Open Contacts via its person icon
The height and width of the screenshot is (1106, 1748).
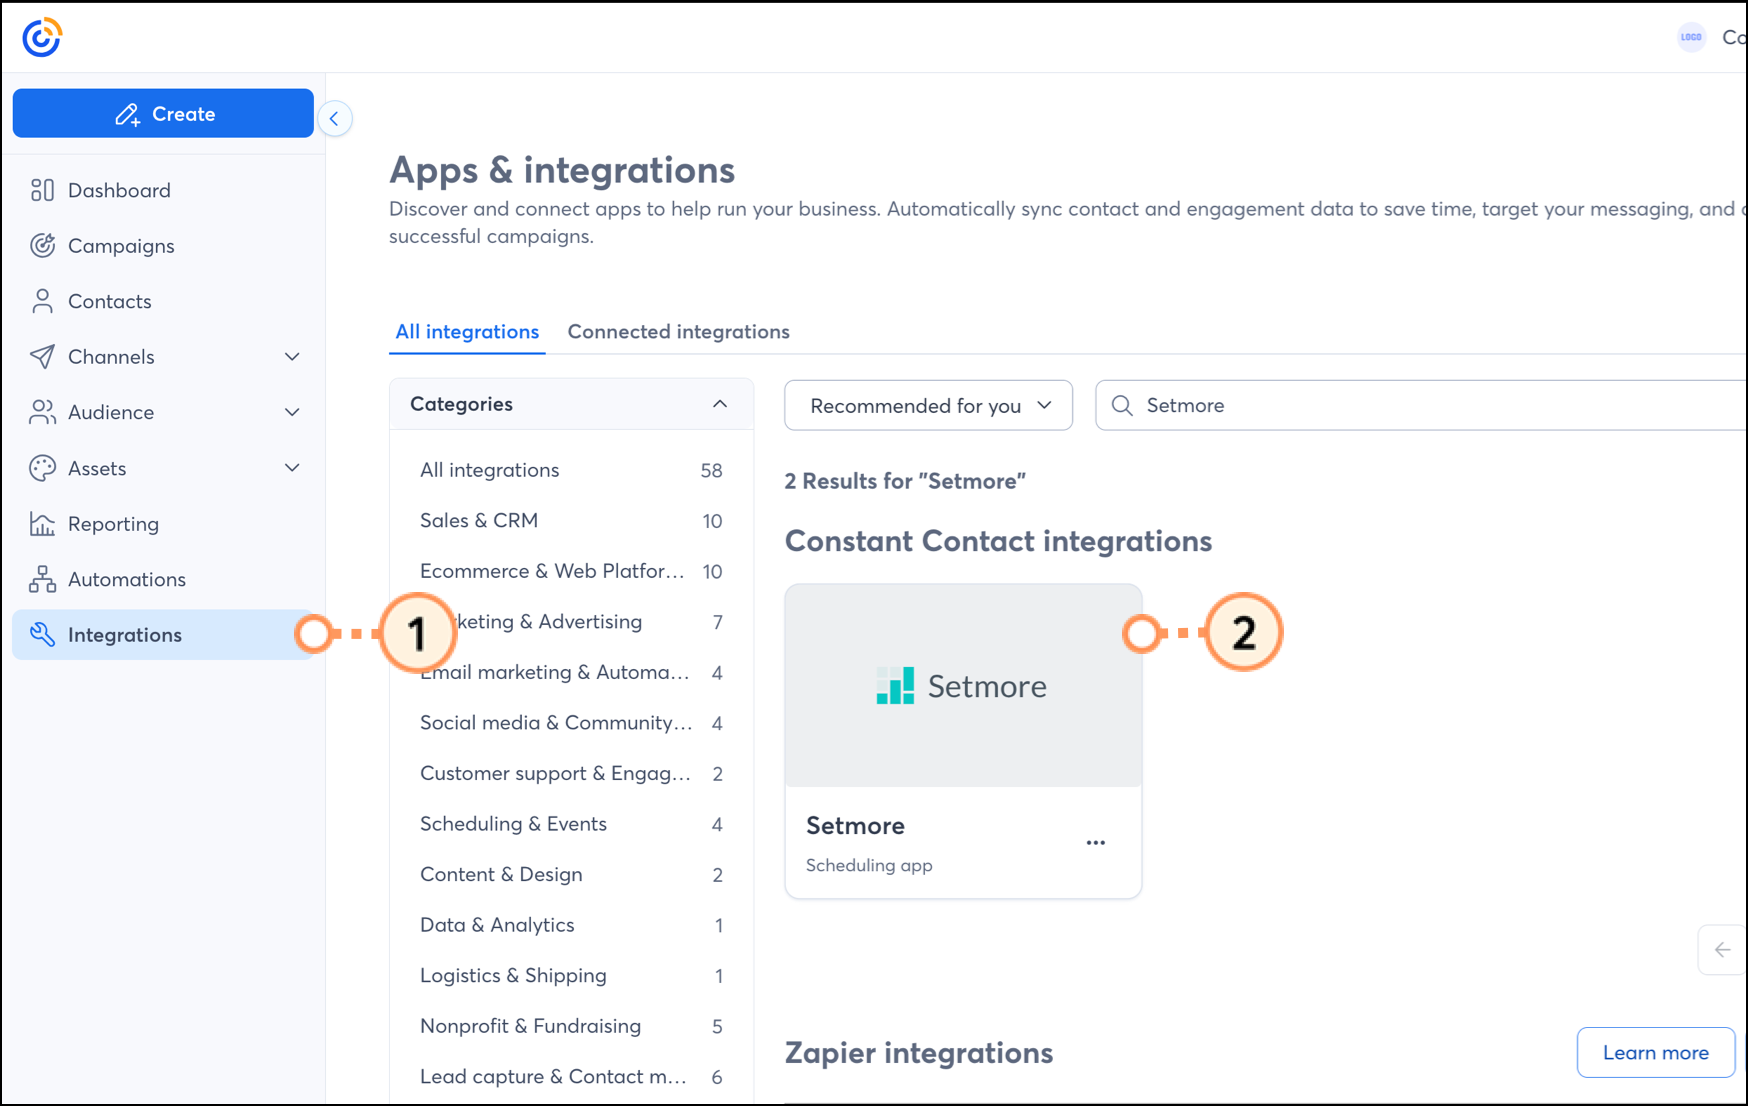[x=42, y=301]
